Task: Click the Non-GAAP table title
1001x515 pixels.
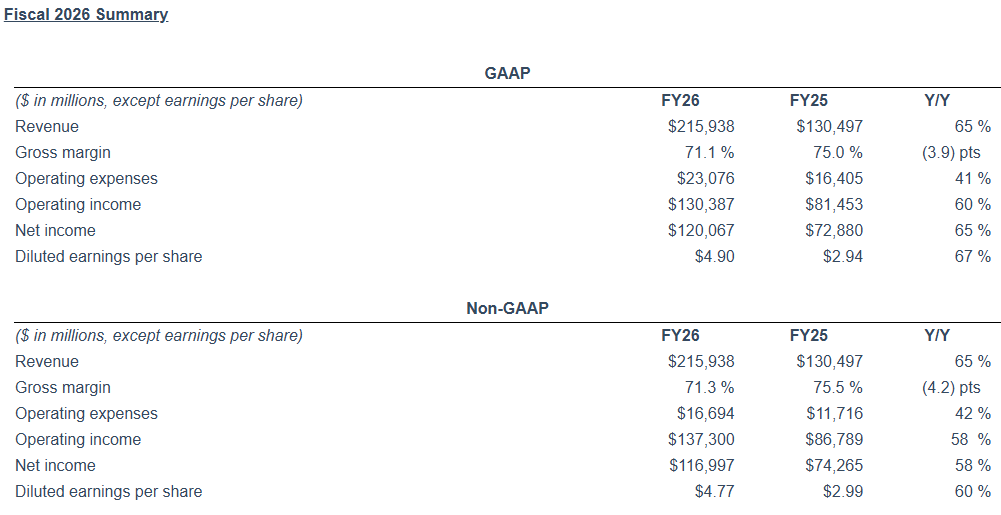Action: click(x=507, y=308)
